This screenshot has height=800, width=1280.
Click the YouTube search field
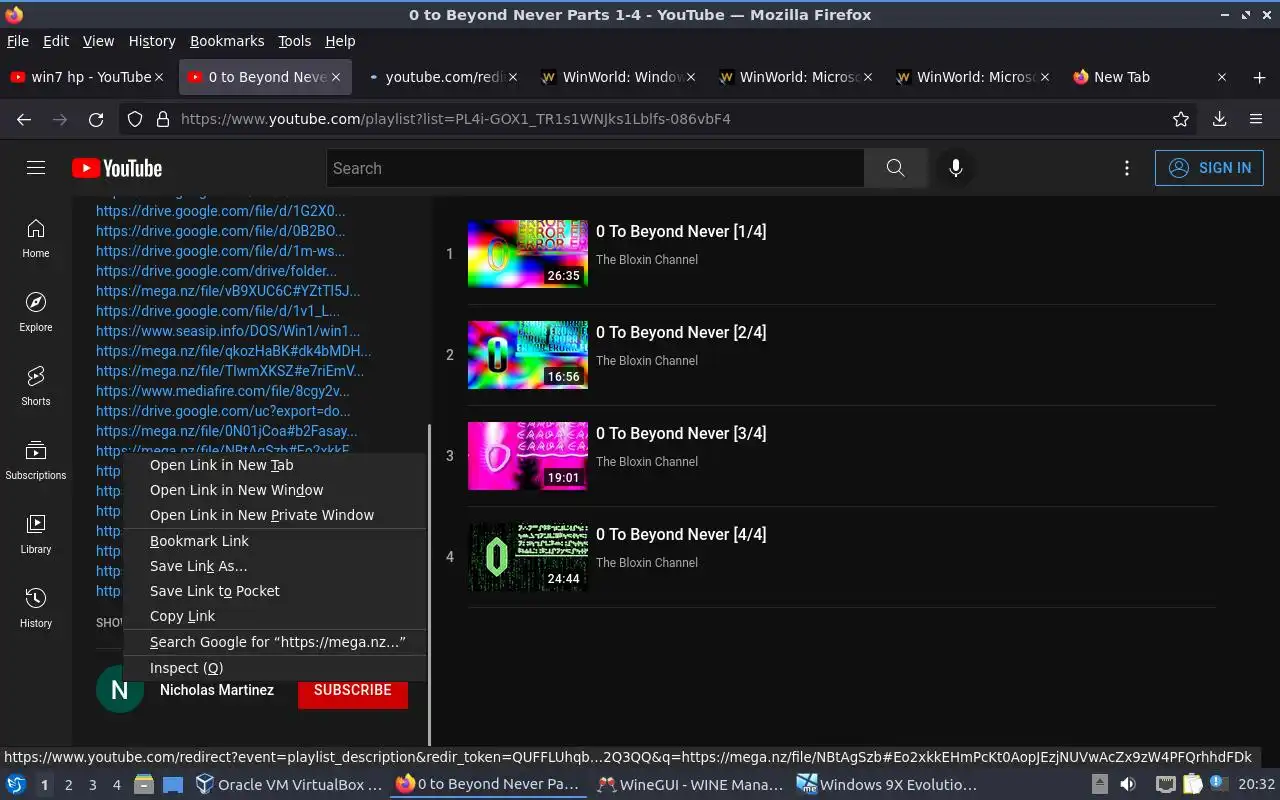pyautogui.click(x=595, y=168)
